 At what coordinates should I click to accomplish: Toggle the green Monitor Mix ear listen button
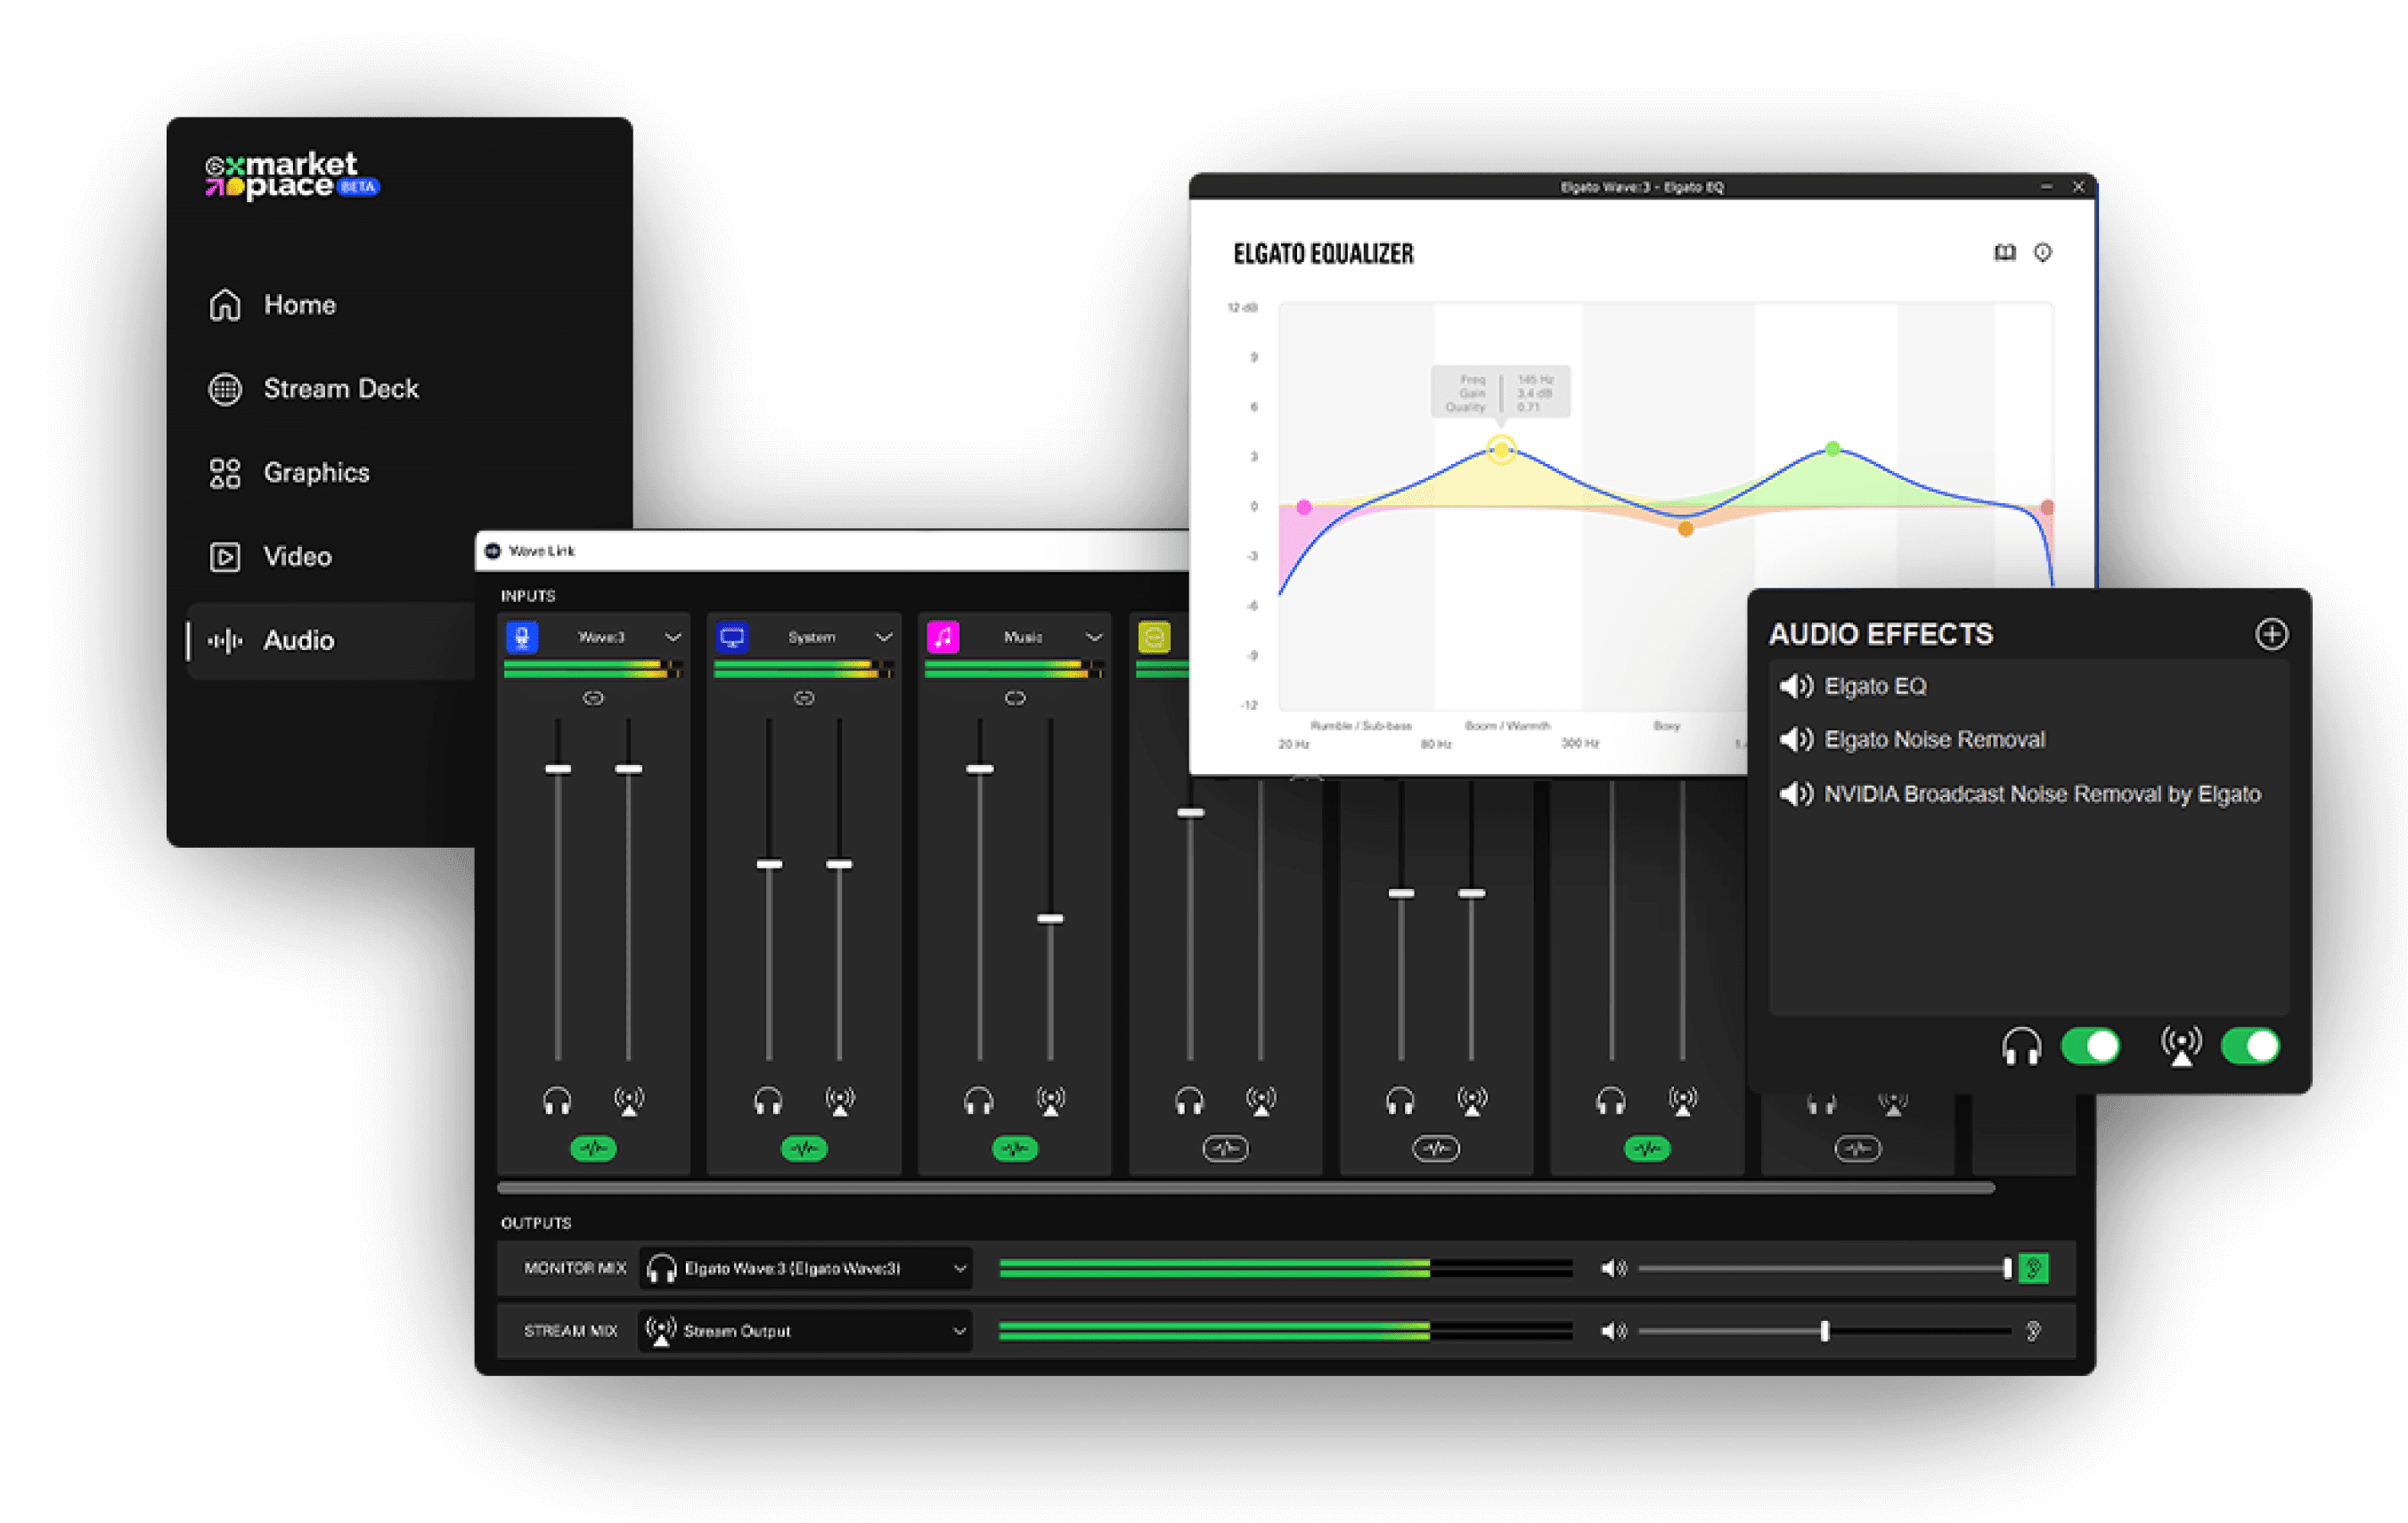[x=2033, y=1268]
